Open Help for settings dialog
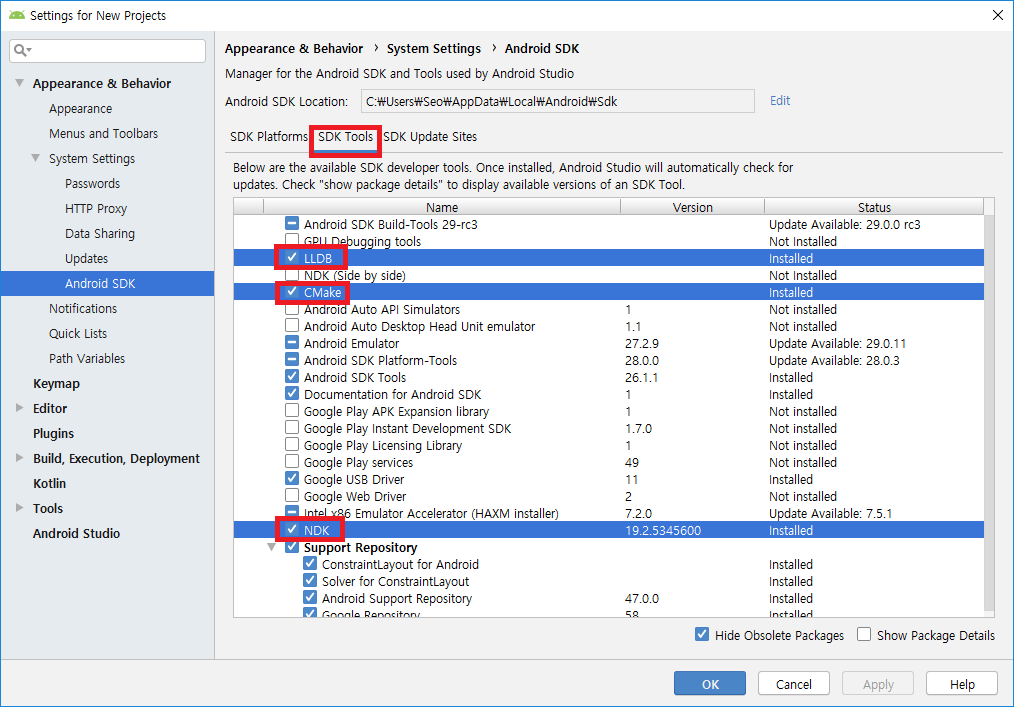This screenshot has width=1014, height=707. coord(962,684)
